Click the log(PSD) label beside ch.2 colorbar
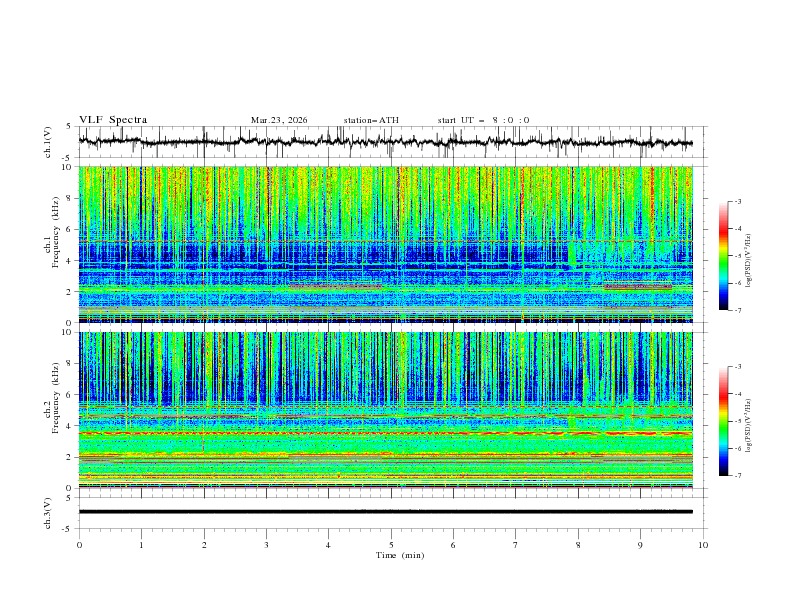 pos(748,425)
